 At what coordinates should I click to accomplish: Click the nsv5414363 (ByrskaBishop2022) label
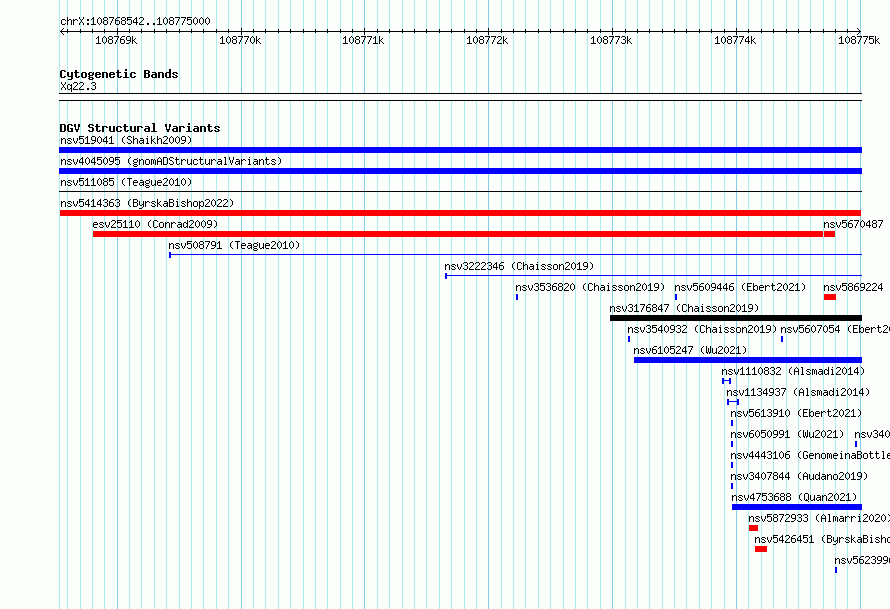[147, 203]
